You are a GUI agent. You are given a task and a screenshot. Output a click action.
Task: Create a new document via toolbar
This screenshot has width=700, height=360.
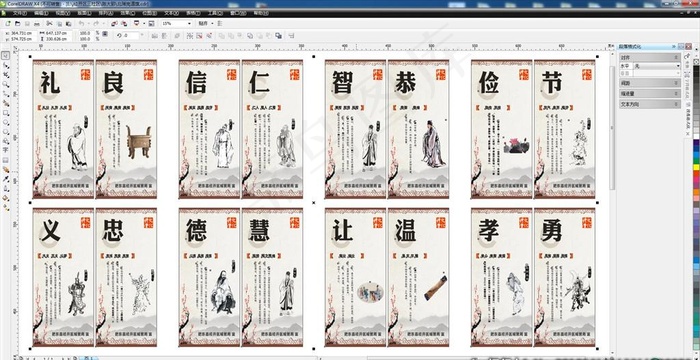click(8, 23)
